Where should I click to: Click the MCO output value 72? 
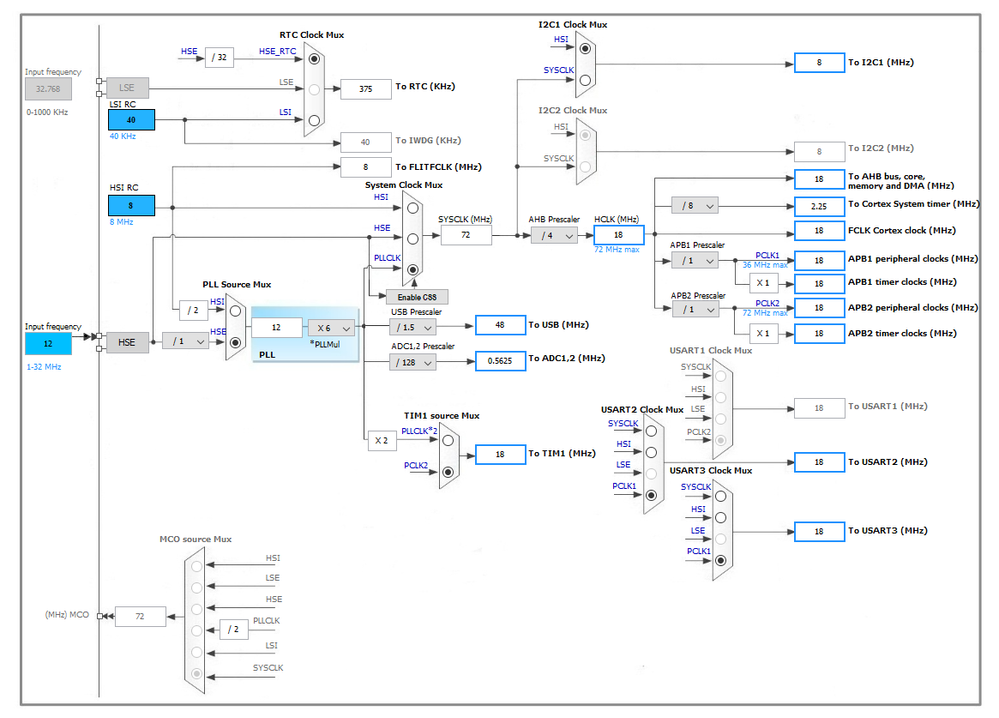tap(140, 616)
